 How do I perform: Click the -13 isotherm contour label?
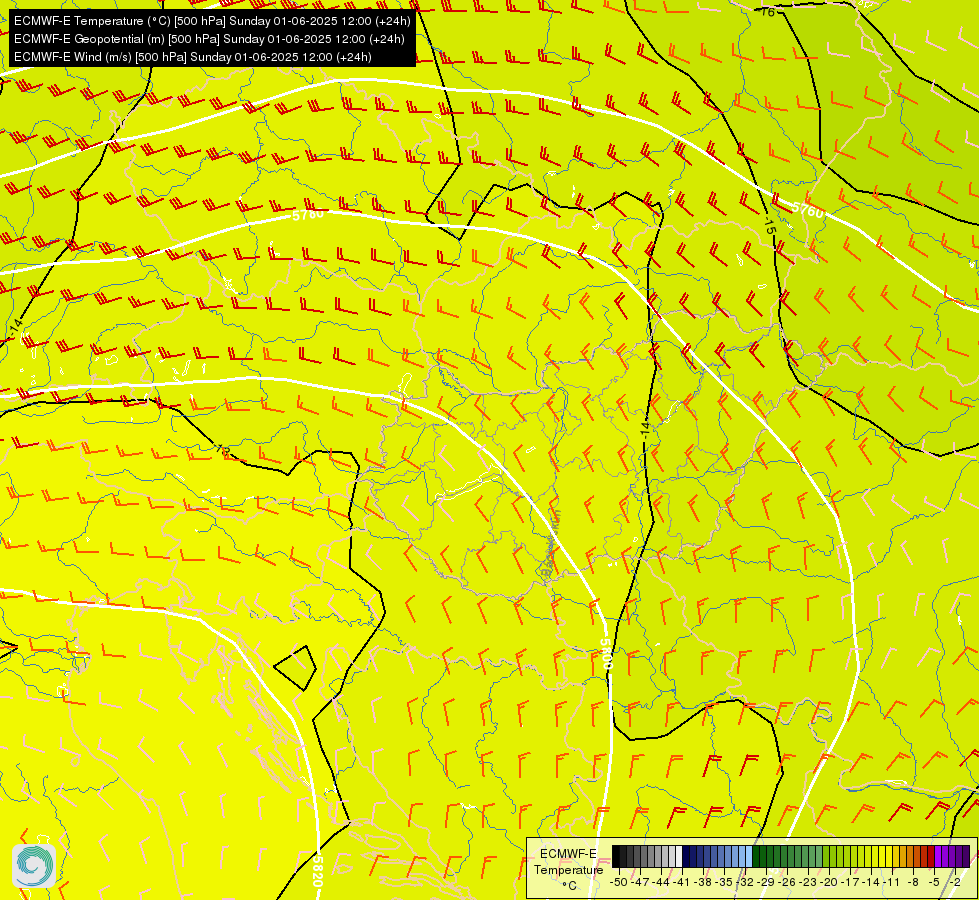[x=223, y=449]
